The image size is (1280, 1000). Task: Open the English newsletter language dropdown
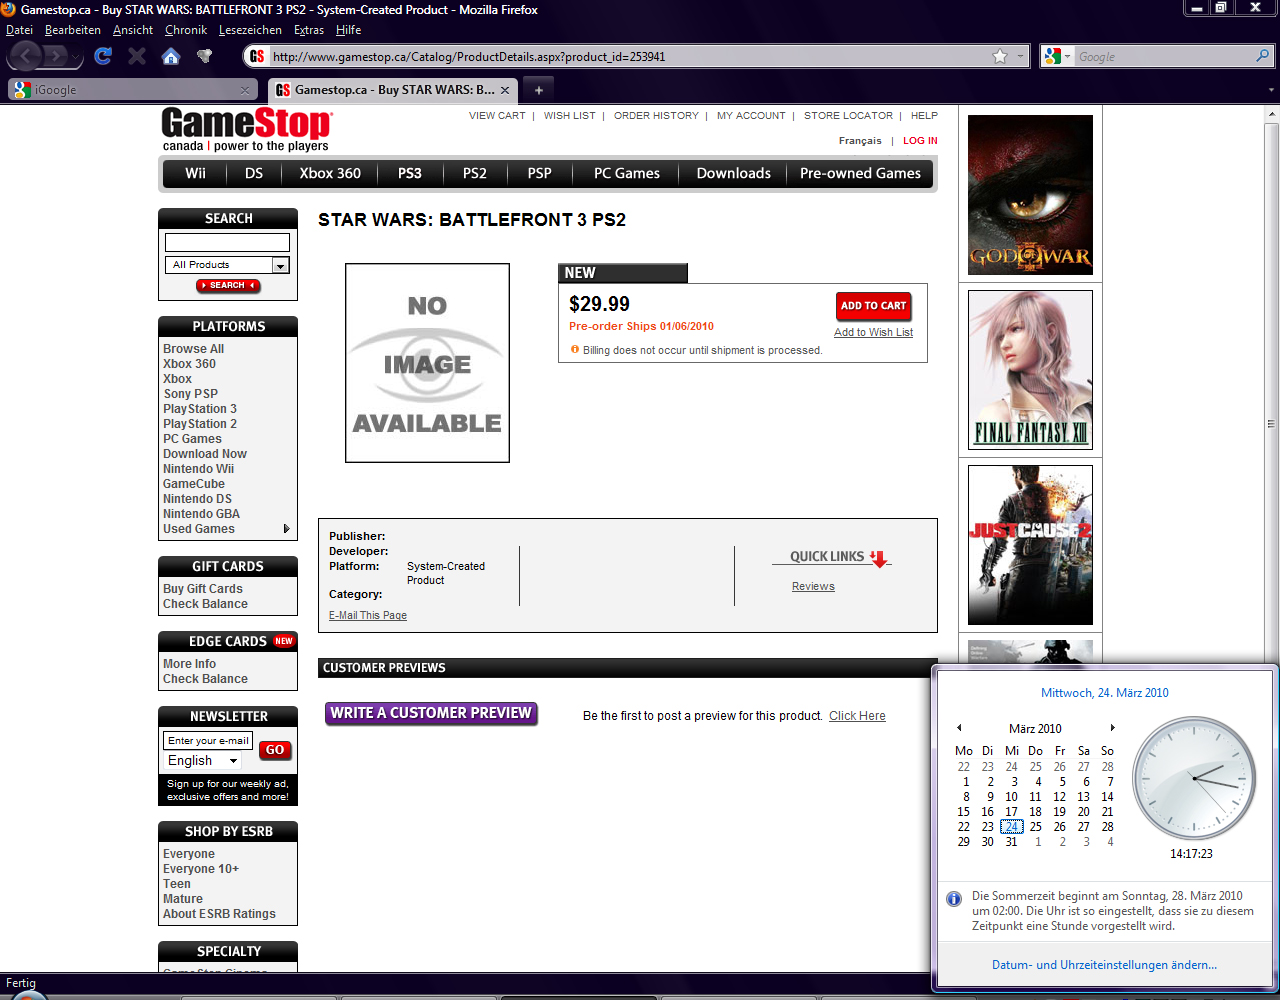203,761
